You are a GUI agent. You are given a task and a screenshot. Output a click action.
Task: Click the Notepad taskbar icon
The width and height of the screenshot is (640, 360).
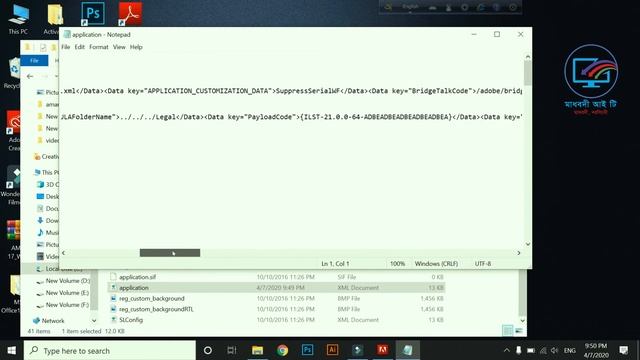[407, 350]
